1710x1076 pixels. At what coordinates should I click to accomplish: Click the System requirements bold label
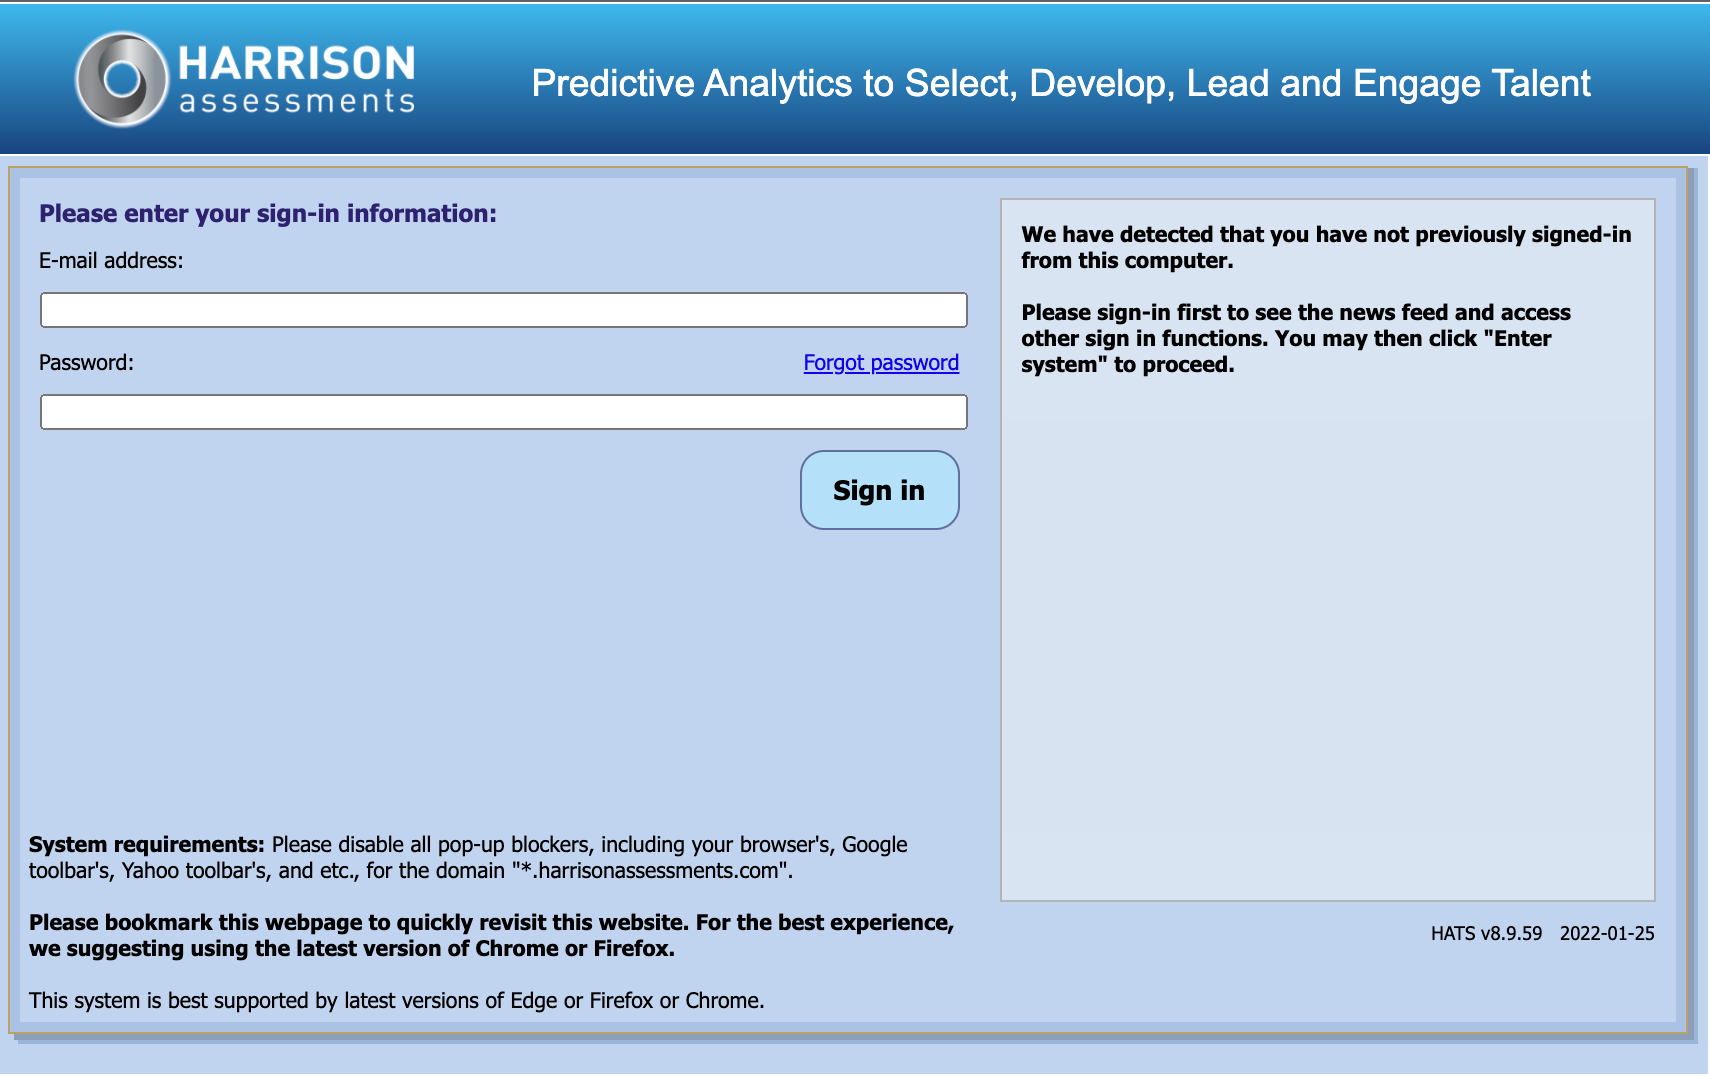pyautogui.click(x=146, y=845)
